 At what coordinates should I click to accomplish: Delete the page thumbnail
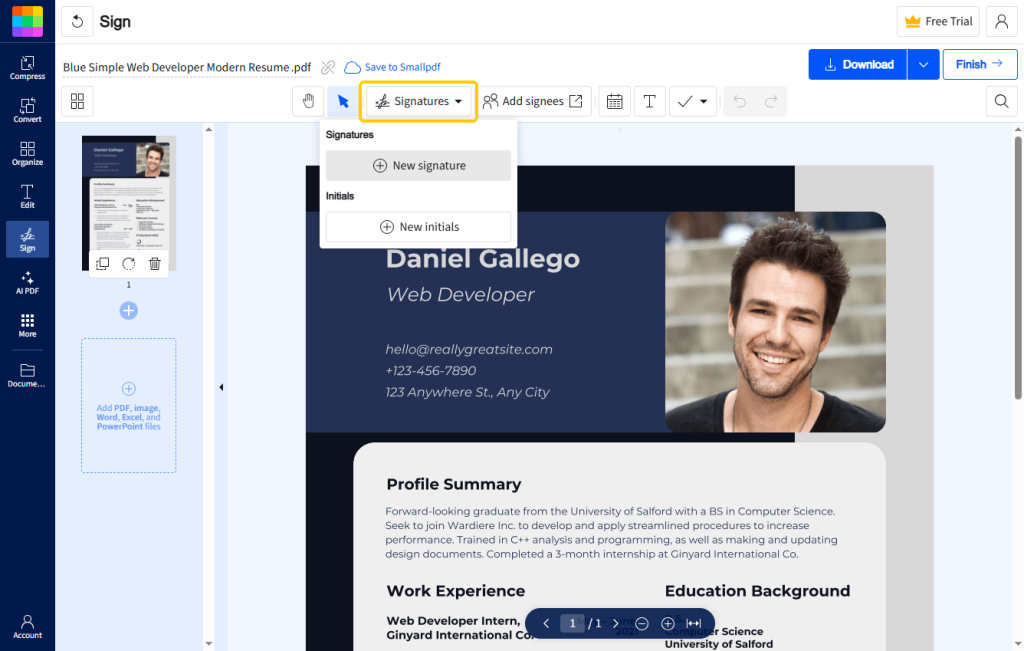[154, 263]
